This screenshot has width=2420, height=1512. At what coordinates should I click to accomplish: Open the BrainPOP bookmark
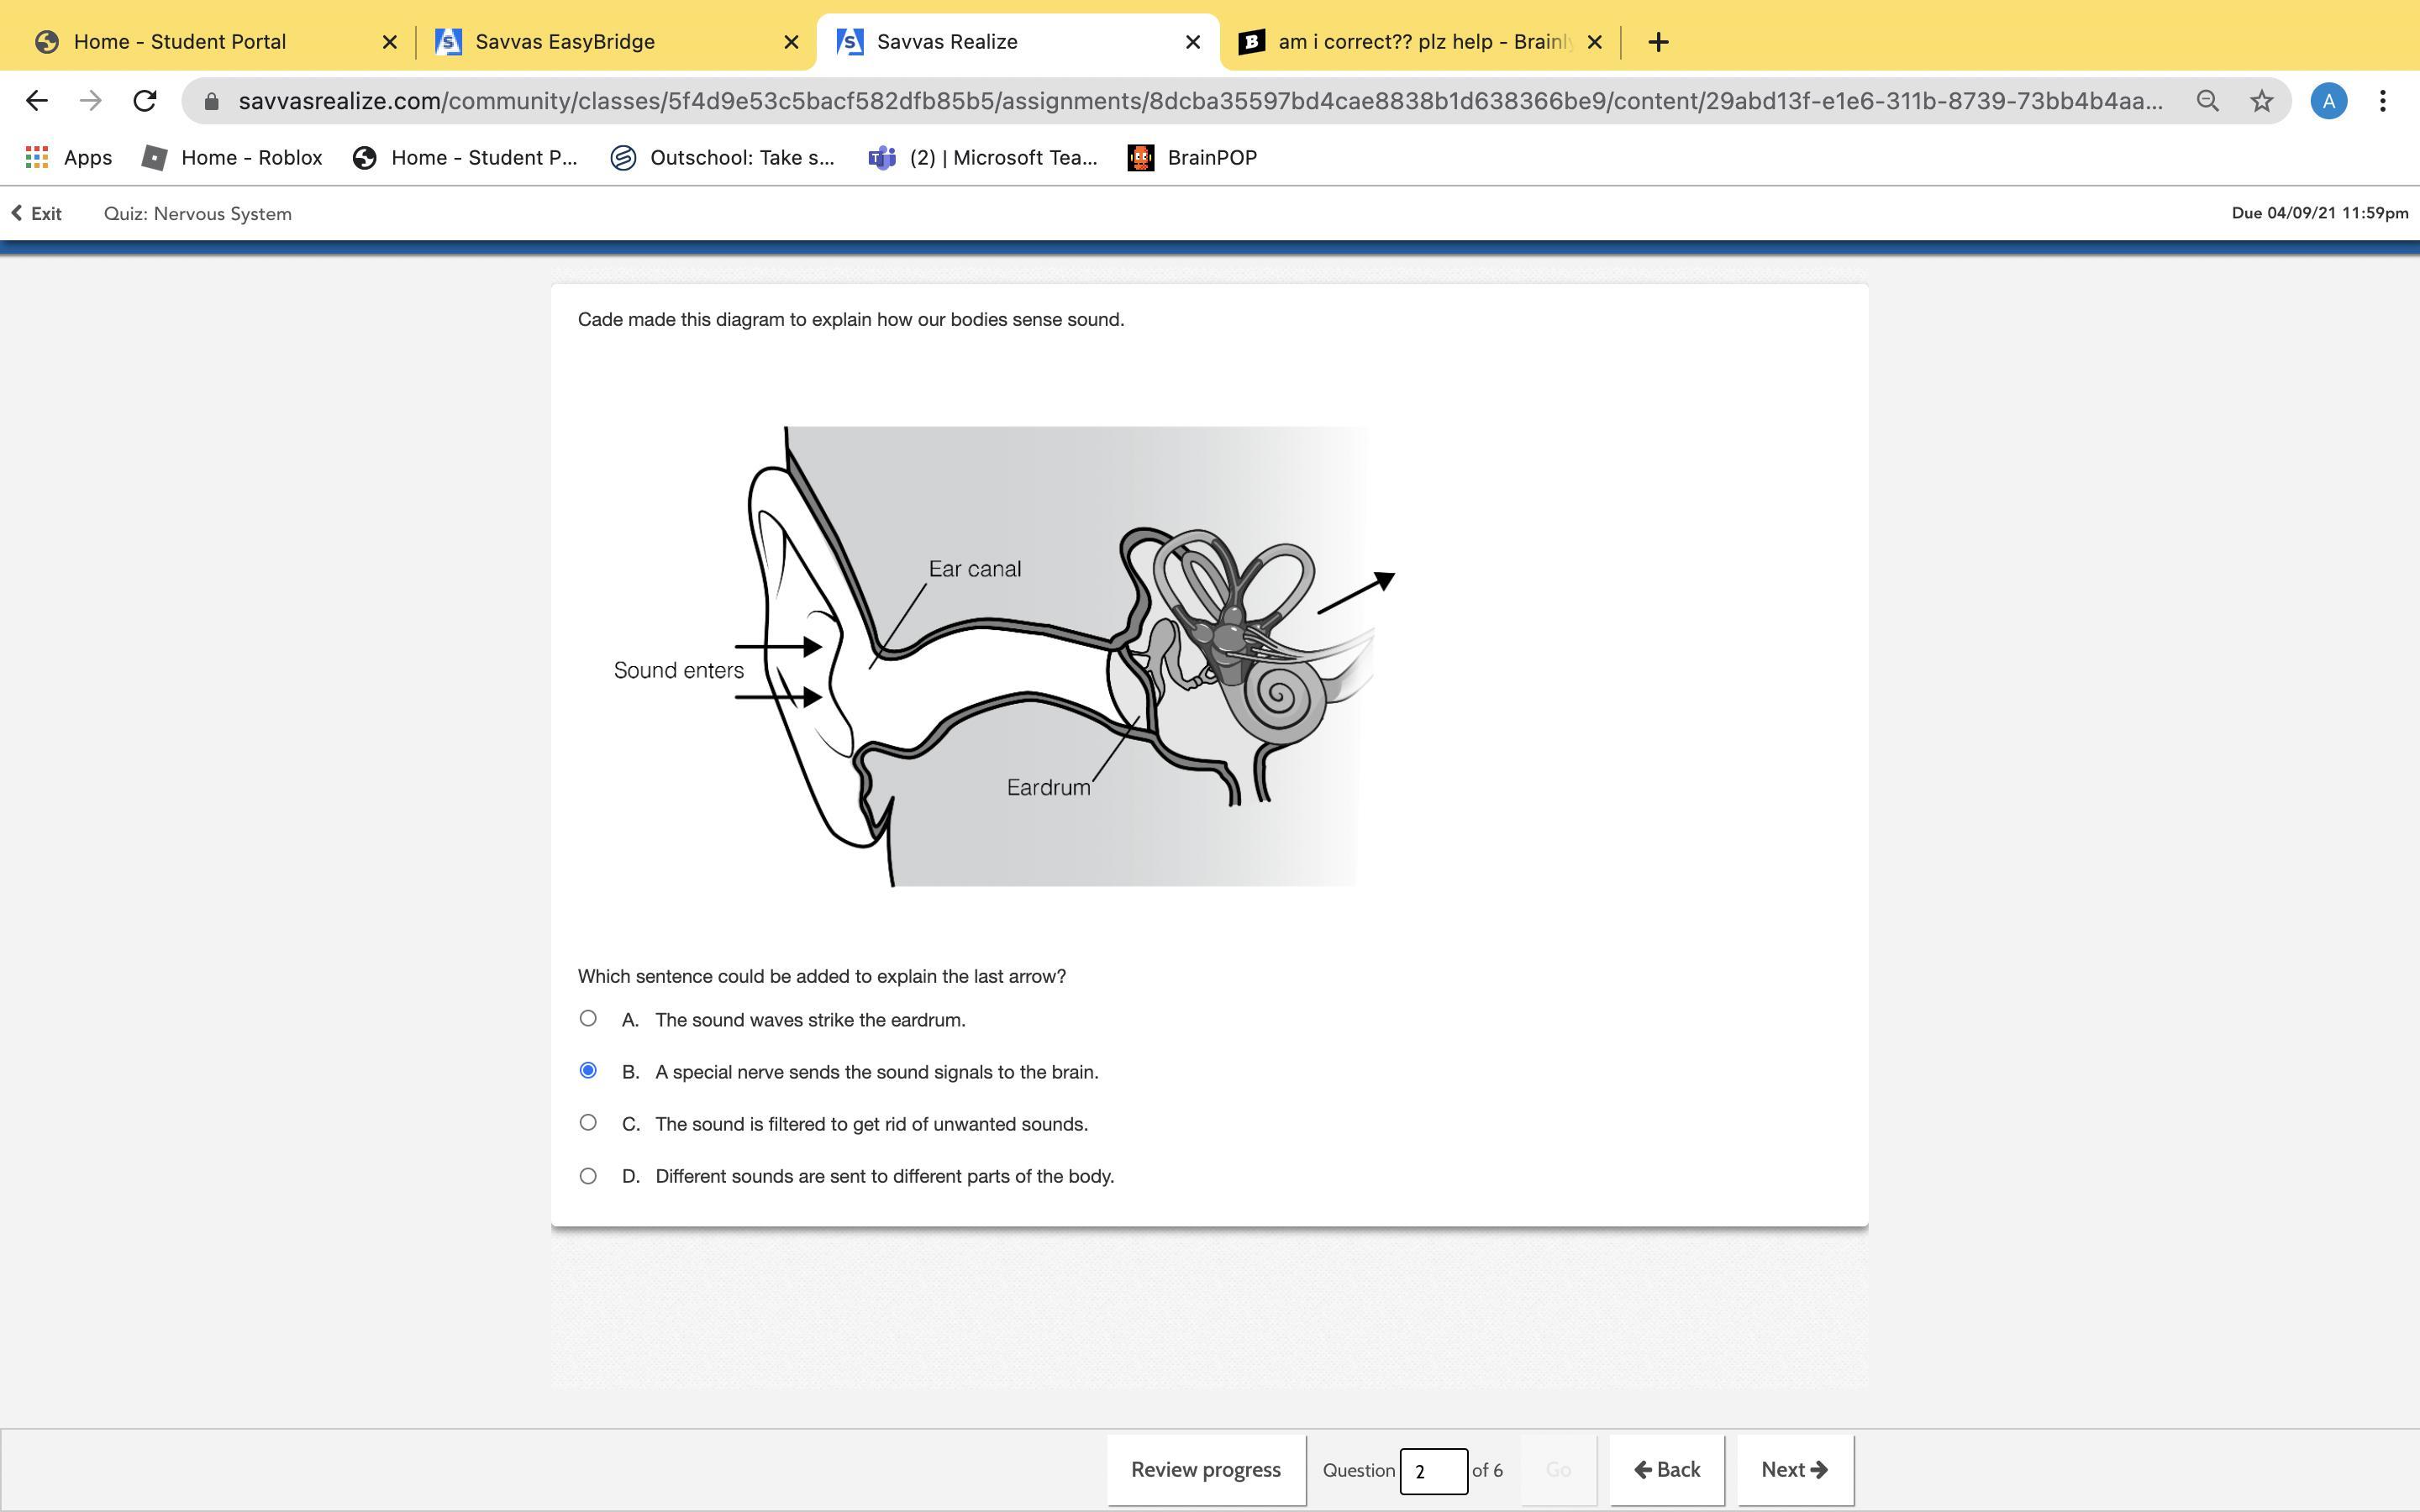(1192, 157)
